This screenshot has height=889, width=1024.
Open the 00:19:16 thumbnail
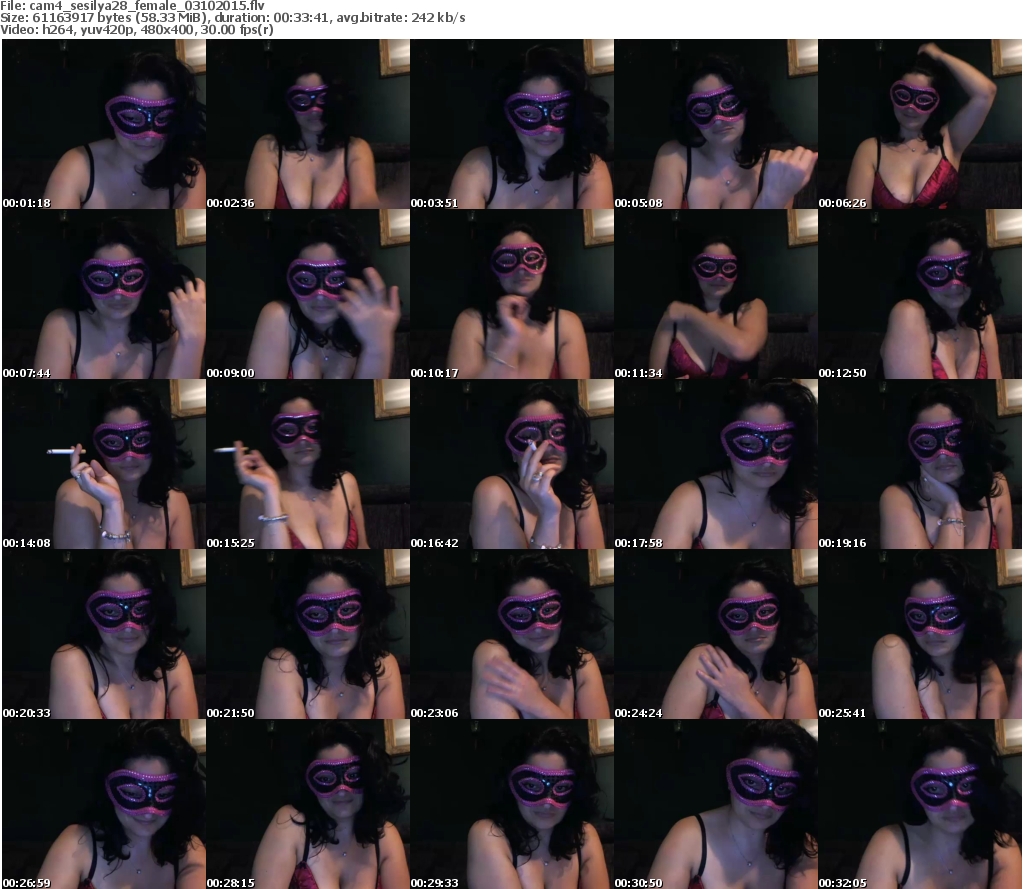pyautogui.click(x=920, y=464)
